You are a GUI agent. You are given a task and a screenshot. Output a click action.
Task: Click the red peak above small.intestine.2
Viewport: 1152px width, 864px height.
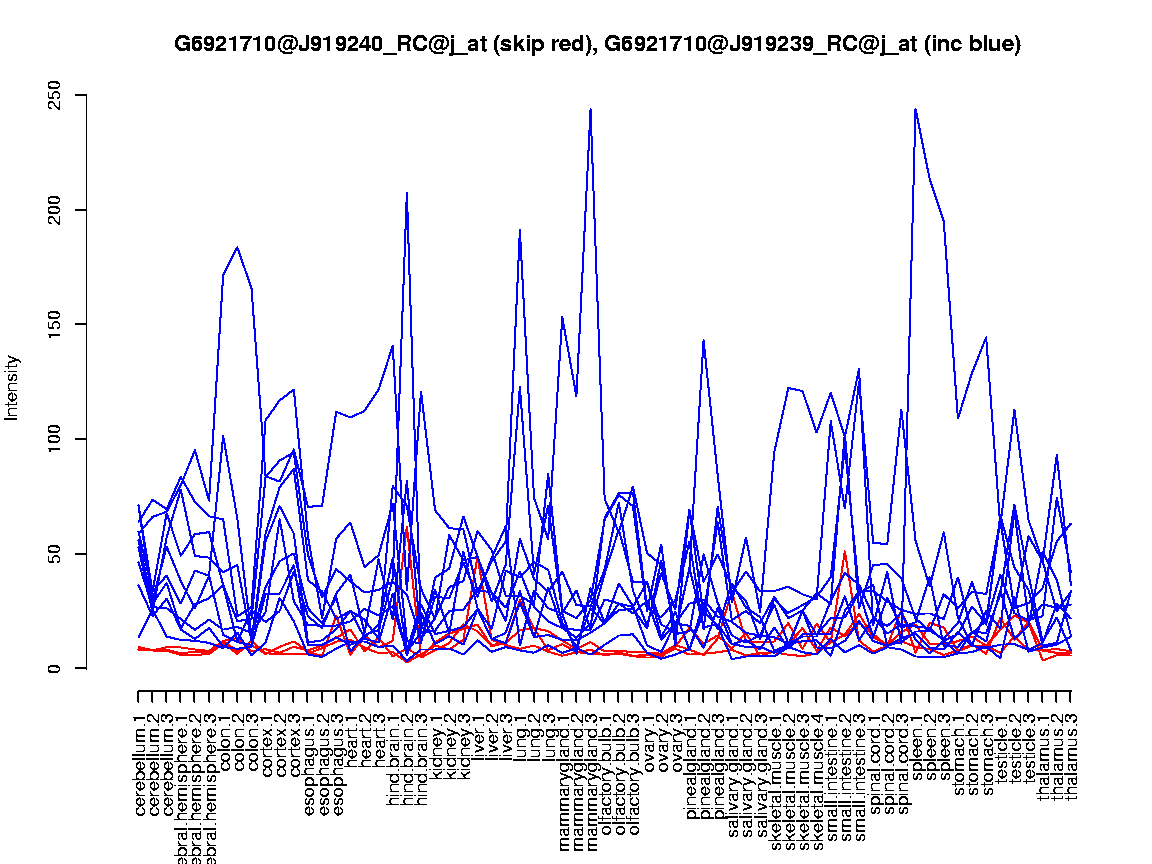pos(845,552)
